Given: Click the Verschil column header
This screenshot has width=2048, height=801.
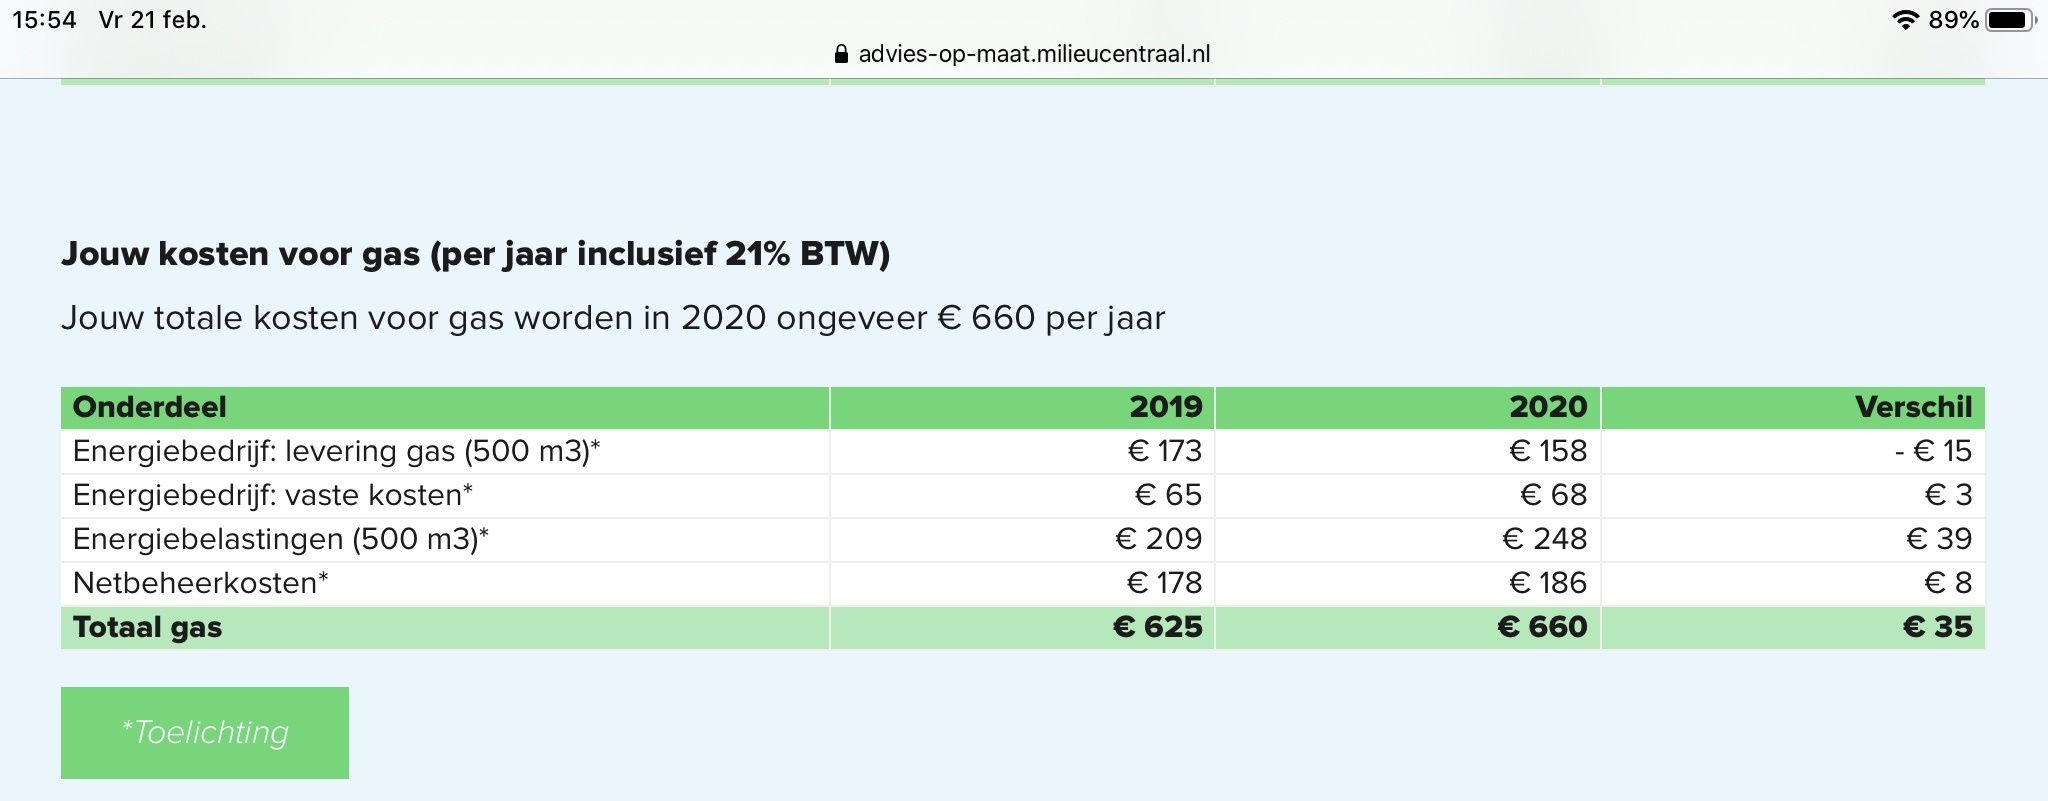Looking at the screenshot, I should tap(1913, 407).
